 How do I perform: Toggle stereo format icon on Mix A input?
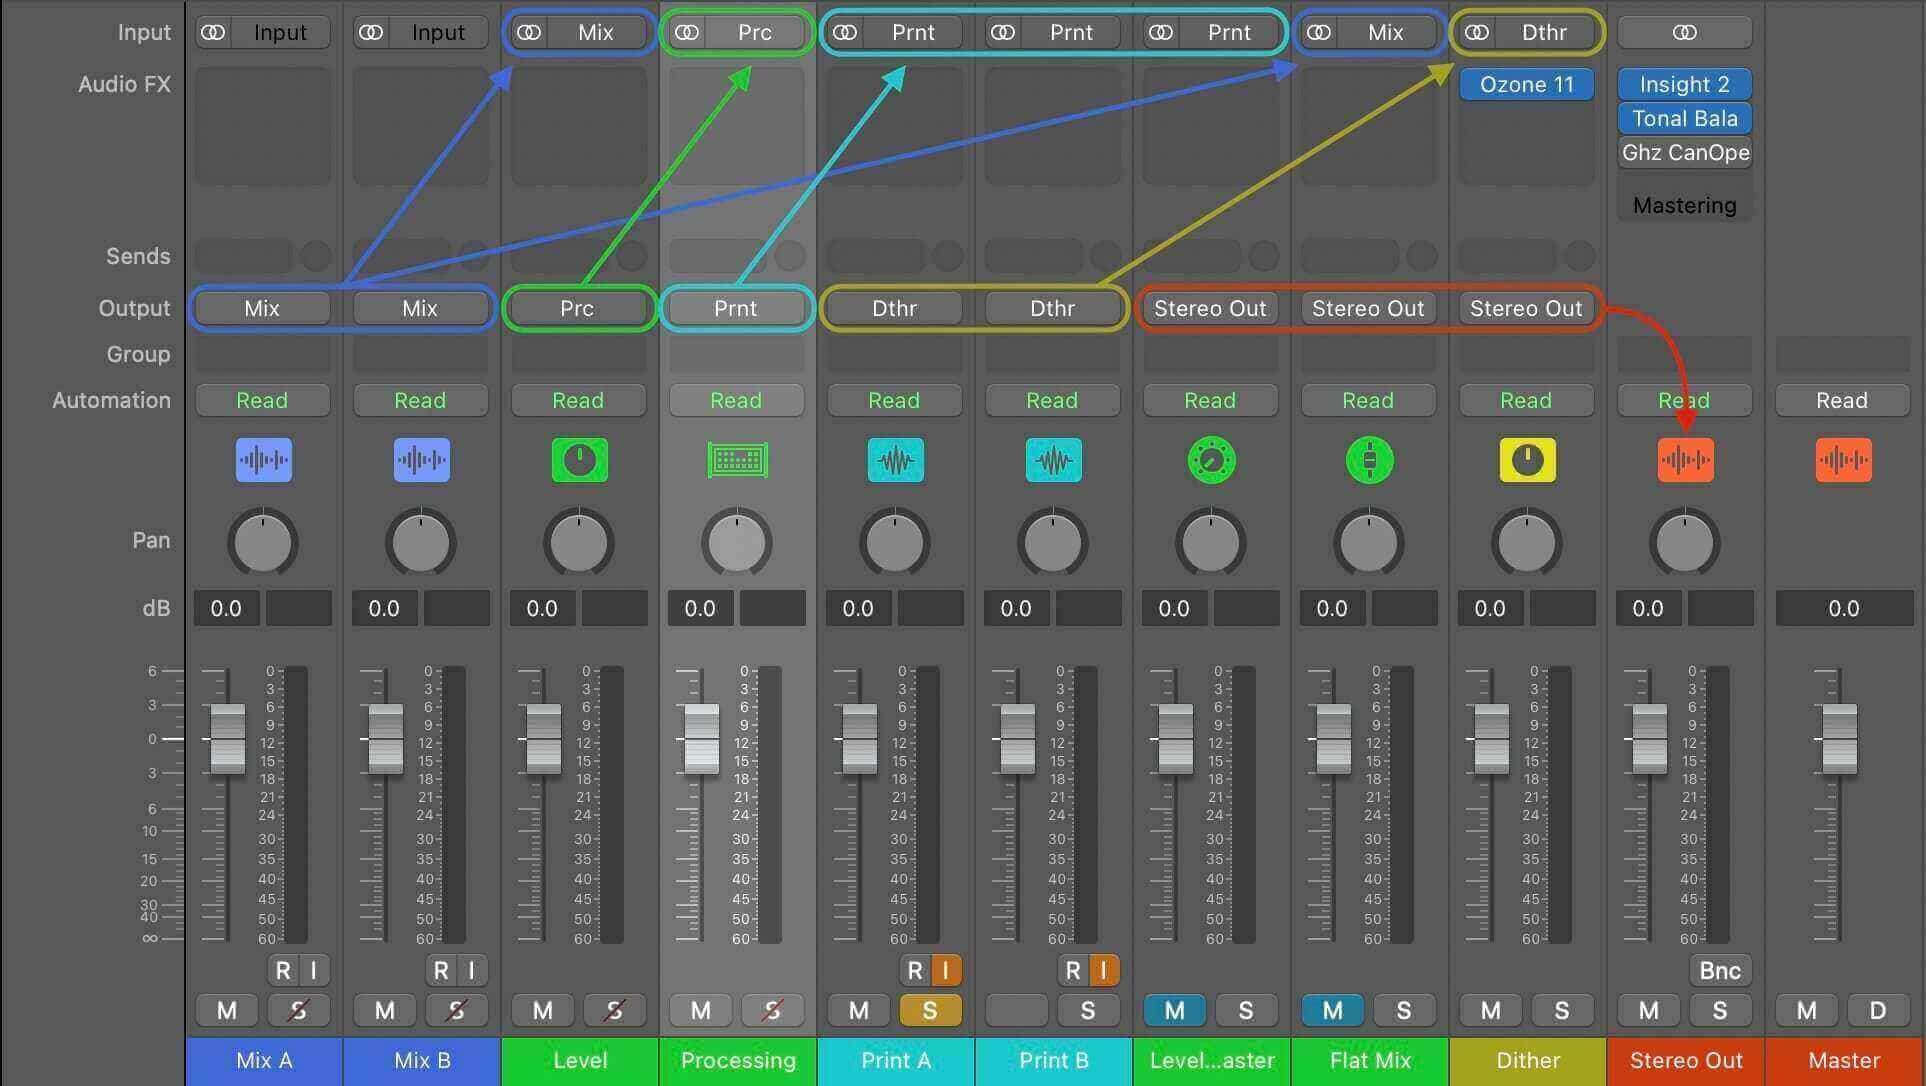click(213, 32)
